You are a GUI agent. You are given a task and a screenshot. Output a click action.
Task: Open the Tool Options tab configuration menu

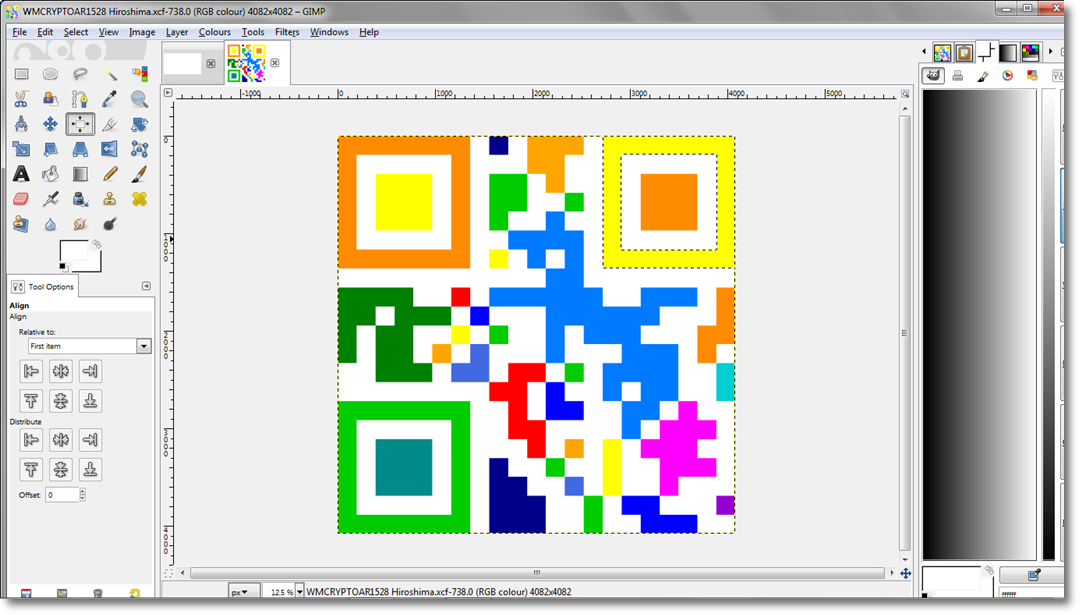click(146, 286)
